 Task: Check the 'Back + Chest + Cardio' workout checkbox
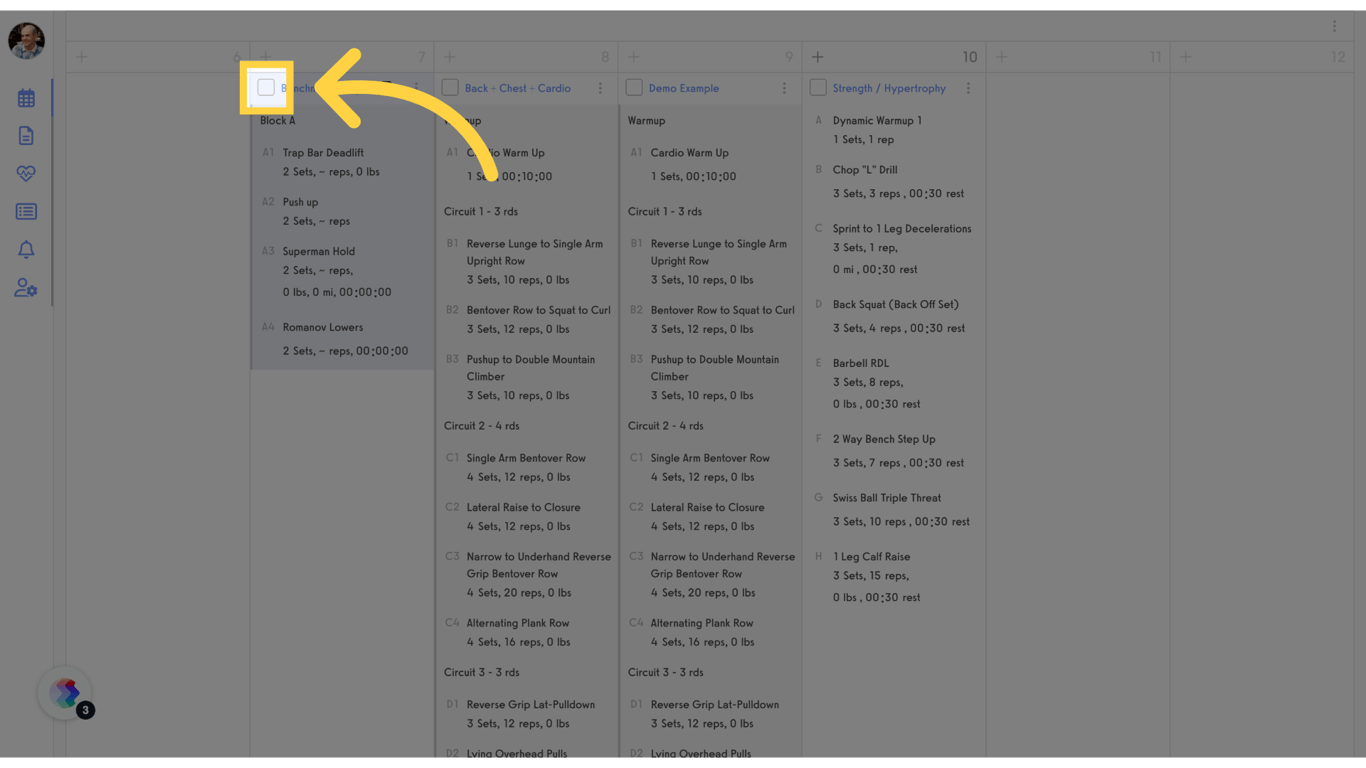point(450,88)
